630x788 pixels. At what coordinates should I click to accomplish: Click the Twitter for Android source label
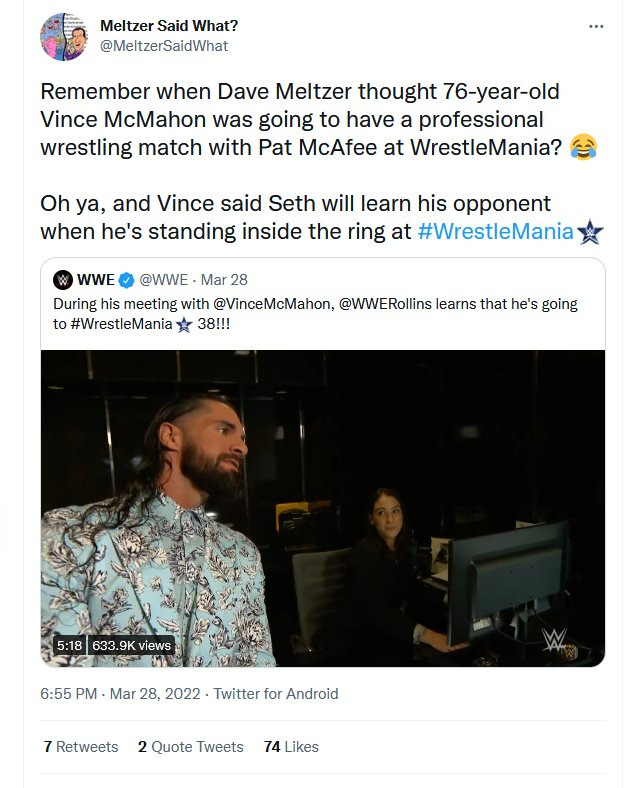276,693
